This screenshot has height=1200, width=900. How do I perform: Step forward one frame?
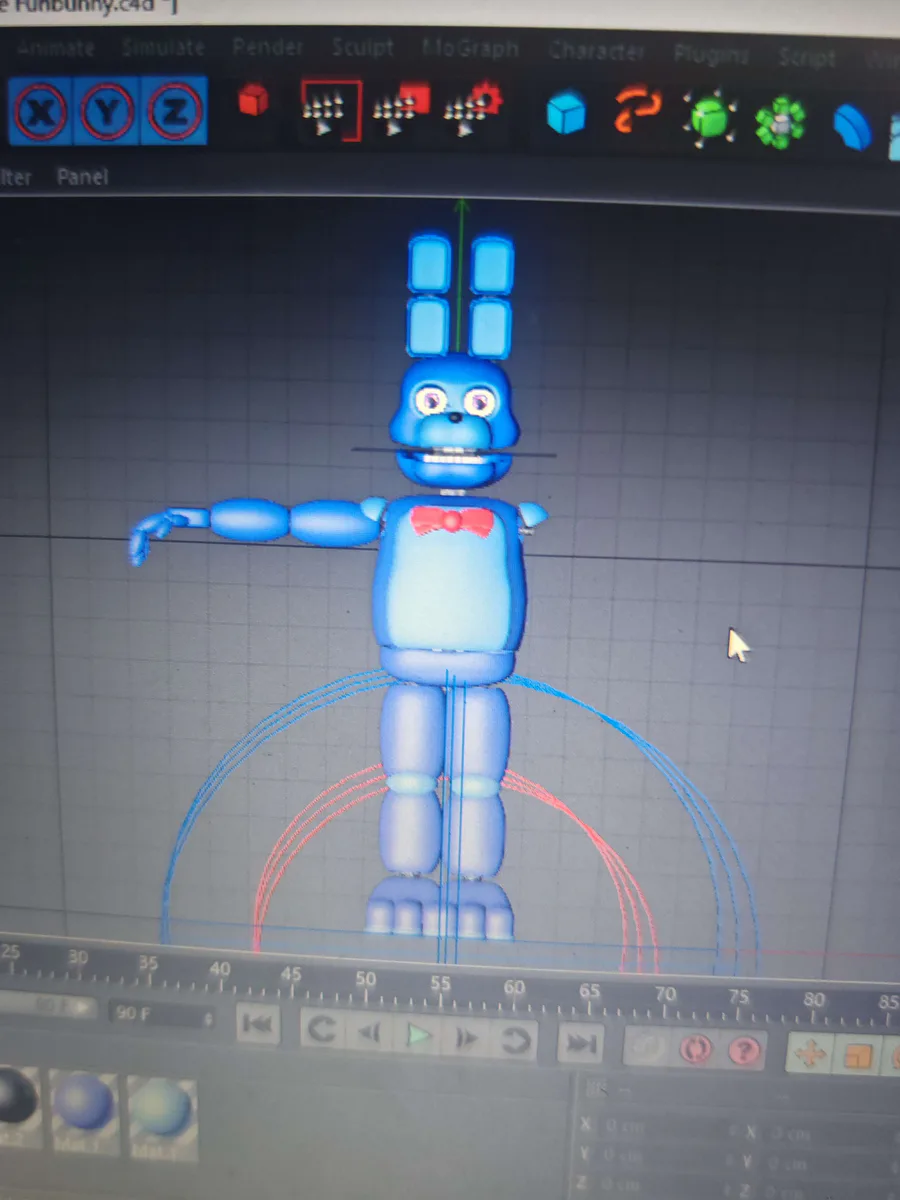click(467, 1040)
